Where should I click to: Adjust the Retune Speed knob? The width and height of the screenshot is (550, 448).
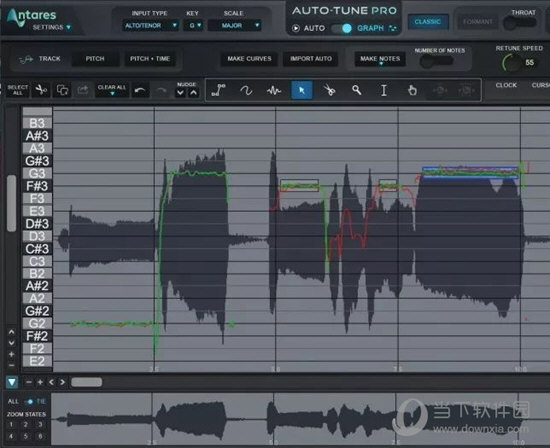click(511, 63)
